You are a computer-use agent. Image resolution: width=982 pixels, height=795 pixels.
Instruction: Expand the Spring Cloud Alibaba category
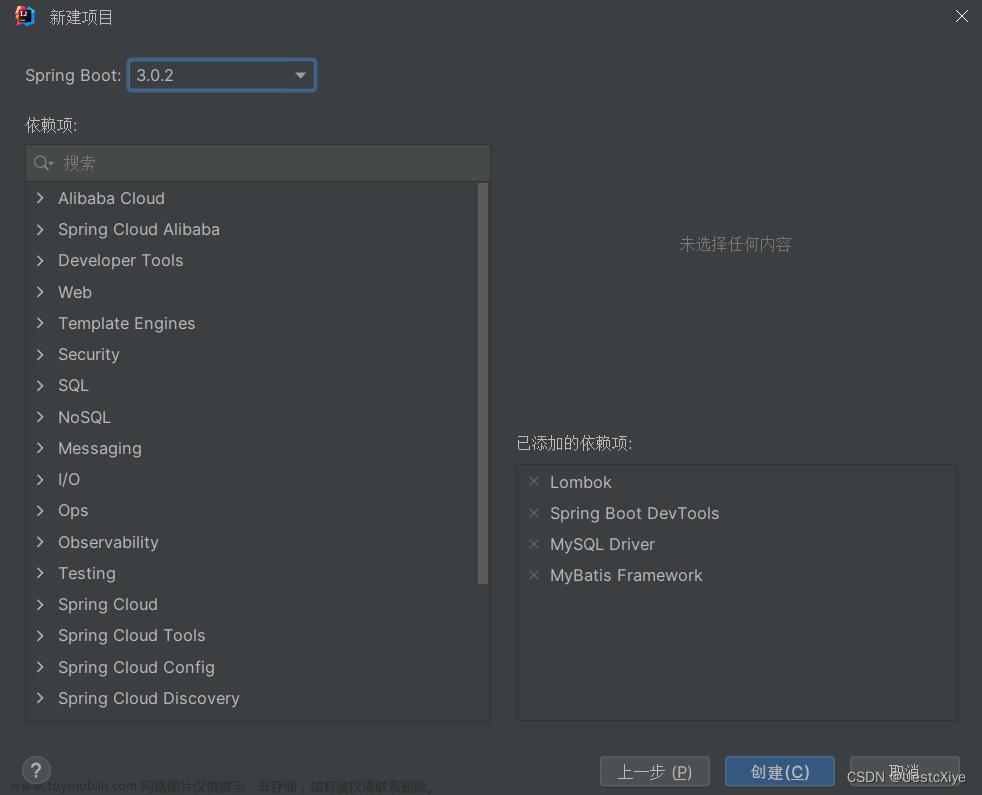point(40,229)
